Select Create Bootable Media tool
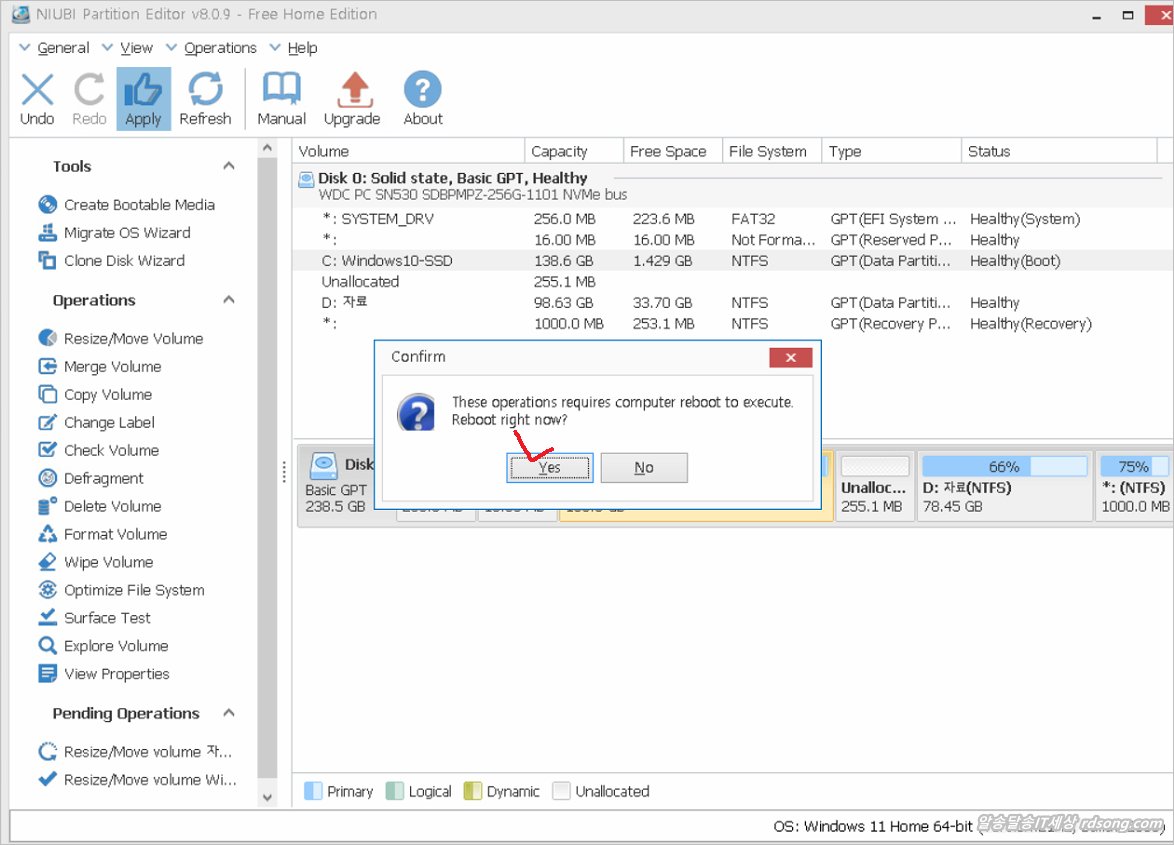This screenshot has width=1174, height=845. pyautogui.click(x=139, y=204)
